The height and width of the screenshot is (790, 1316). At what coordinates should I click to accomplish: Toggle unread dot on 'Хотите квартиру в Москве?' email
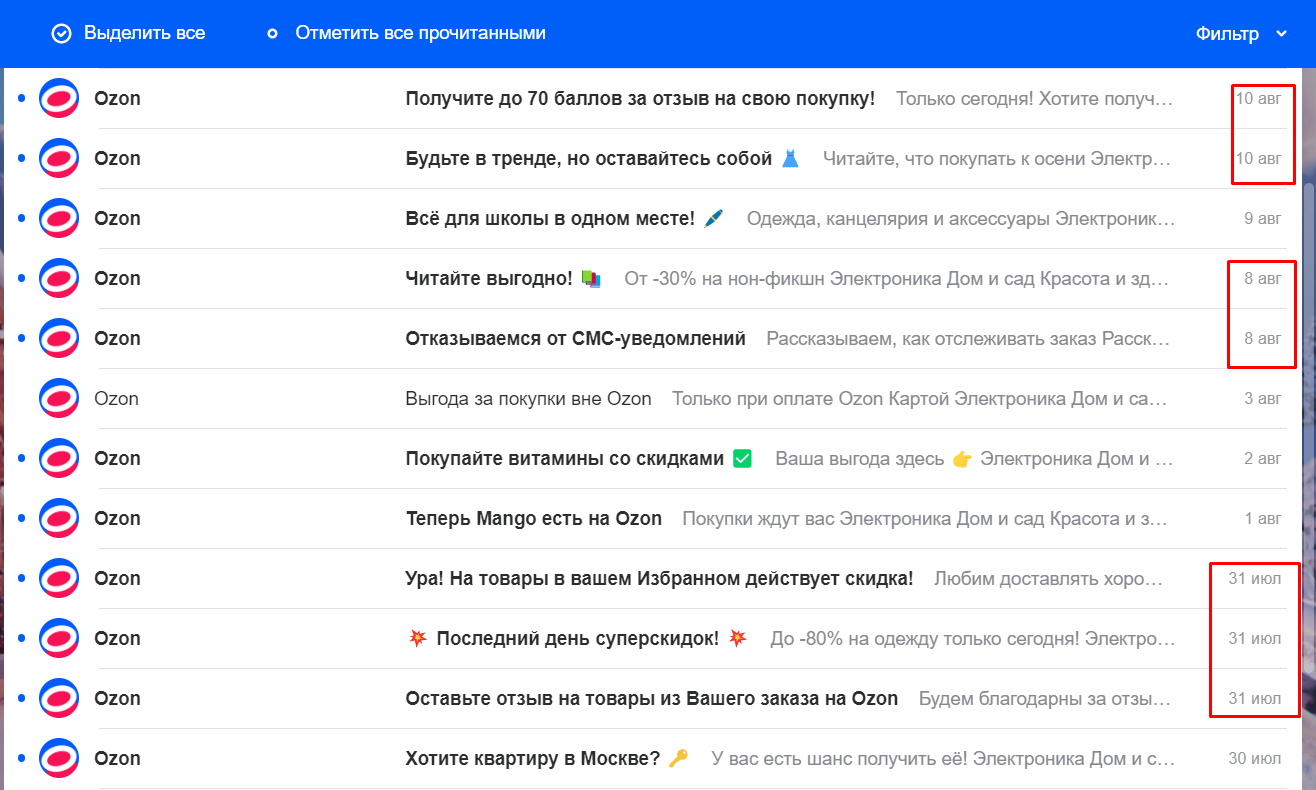22,758
